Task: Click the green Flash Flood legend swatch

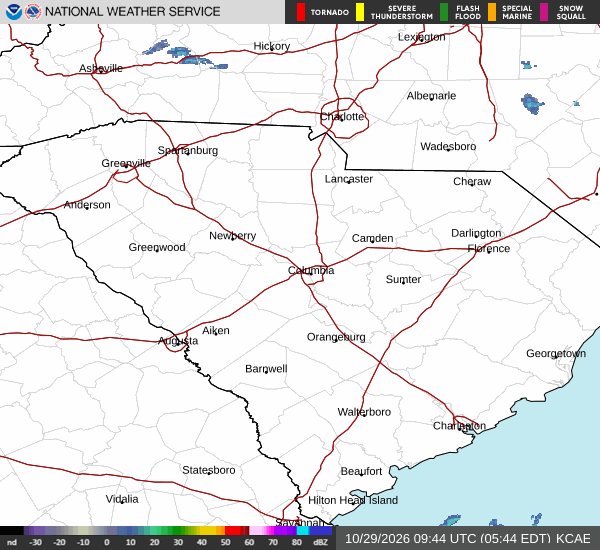Action: pos(444,12)
